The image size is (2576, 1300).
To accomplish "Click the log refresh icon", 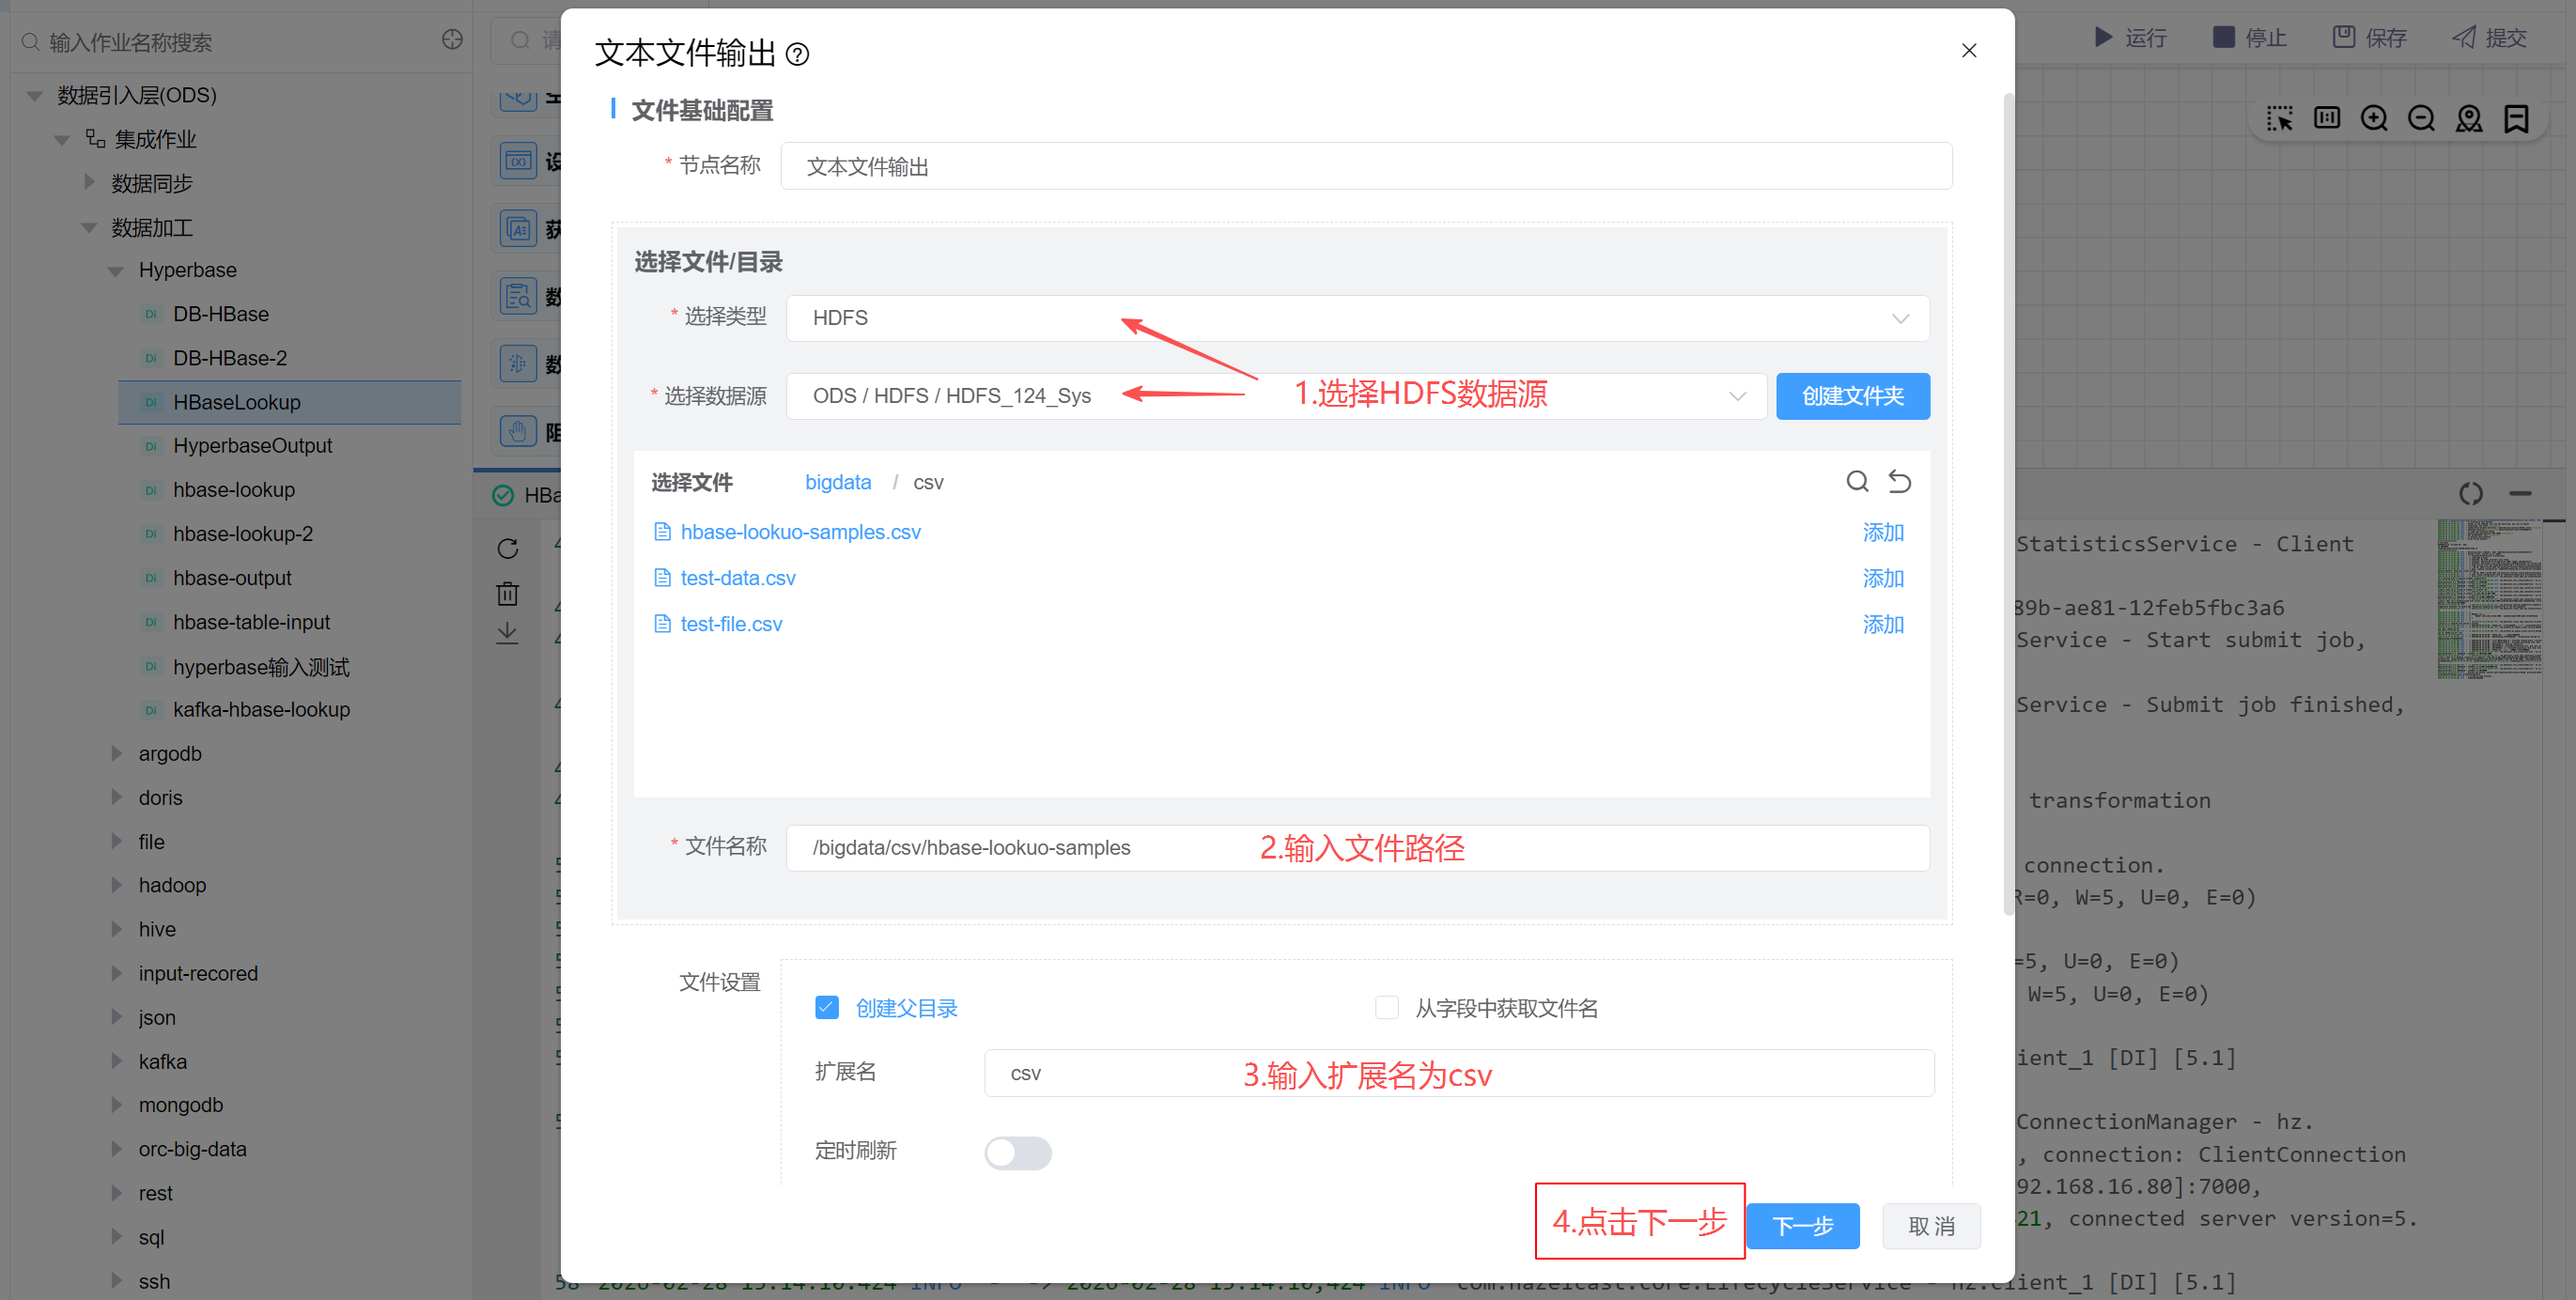I will [508, 549].
